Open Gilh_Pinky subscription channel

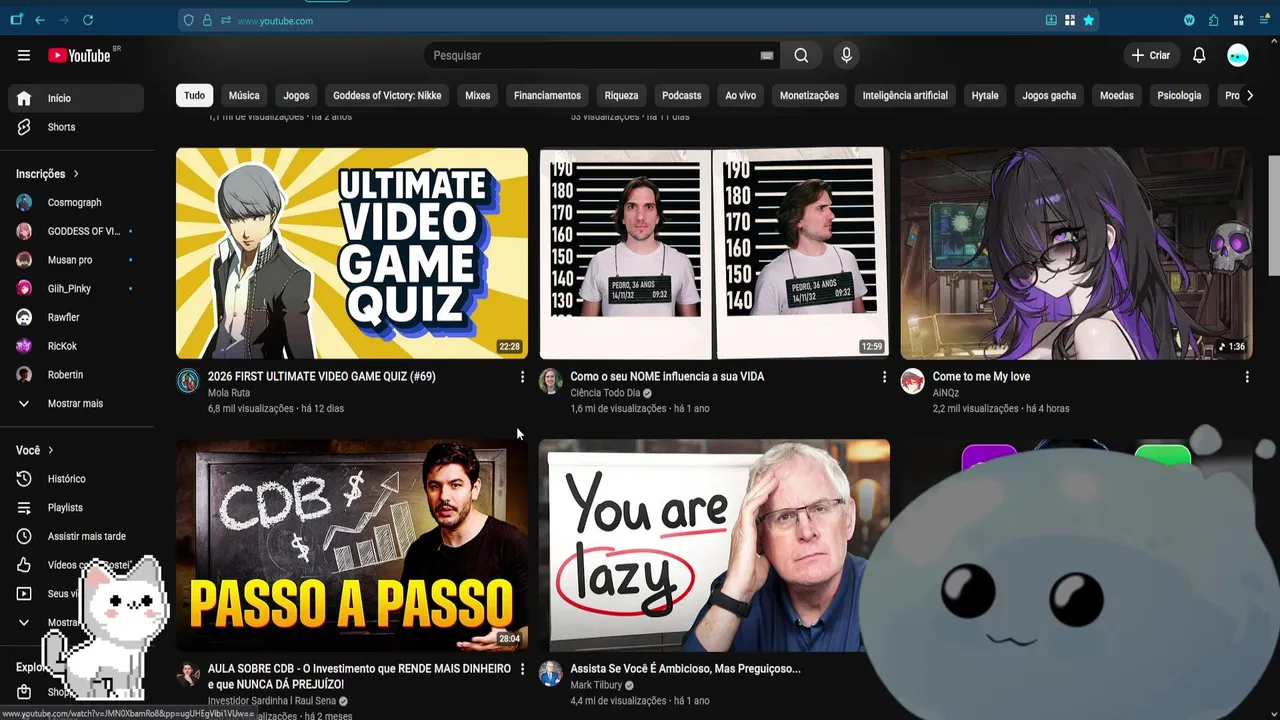(x=76, y=289)
